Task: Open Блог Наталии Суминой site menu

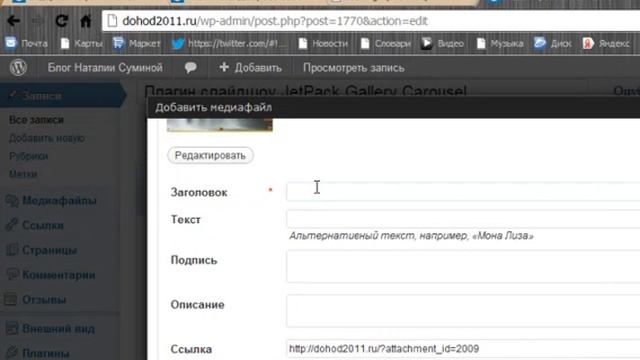Action: click(105, 68)
